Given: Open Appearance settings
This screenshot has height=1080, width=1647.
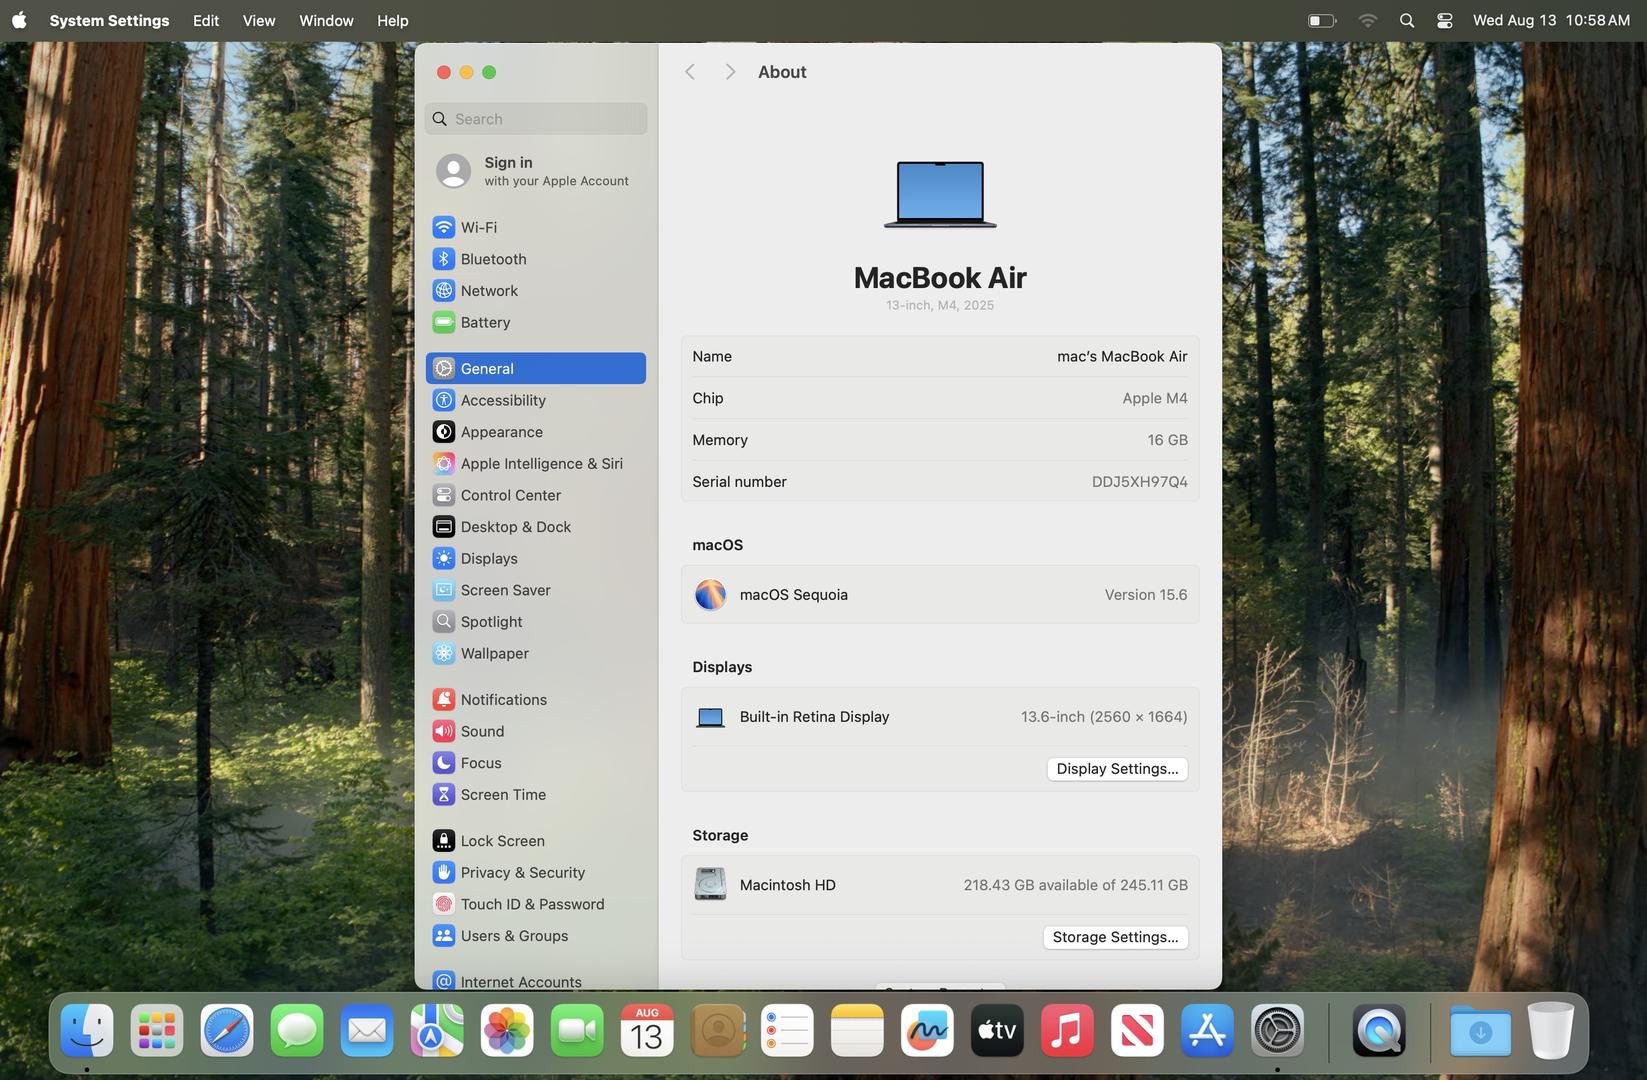Looking at the screenshot, I should pyautogui.click(x=535, y=432).
